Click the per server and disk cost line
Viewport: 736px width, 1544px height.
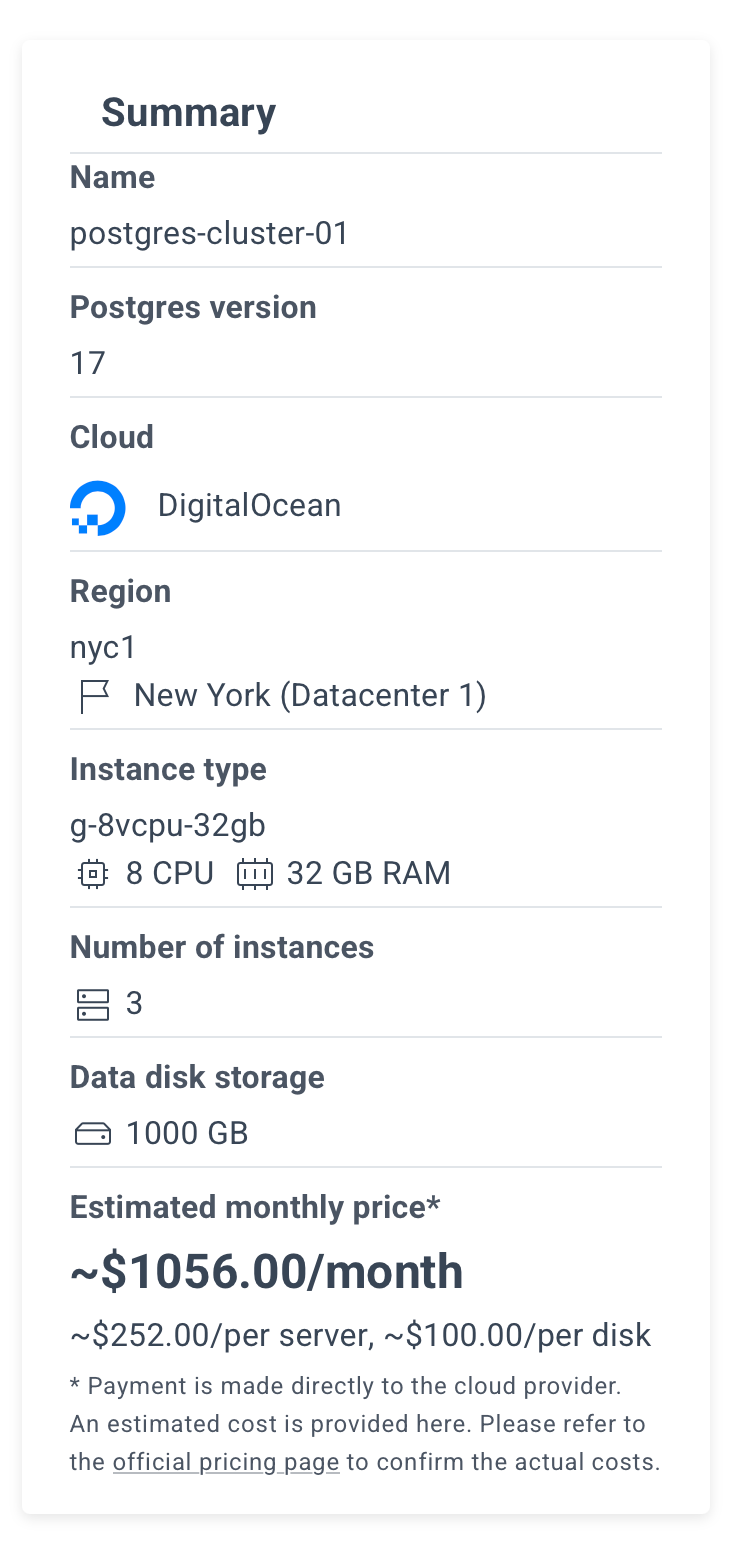coord(361,1335)
